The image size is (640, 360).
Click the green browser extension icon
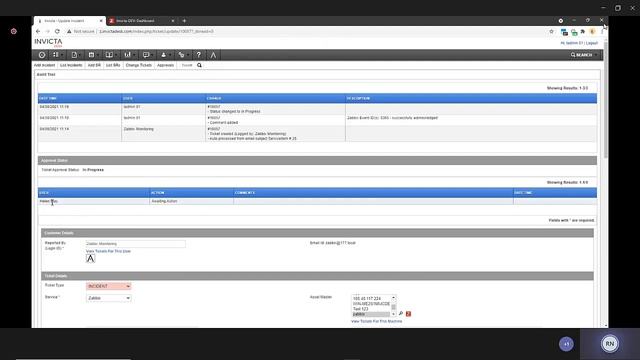(x=574, y=32)
